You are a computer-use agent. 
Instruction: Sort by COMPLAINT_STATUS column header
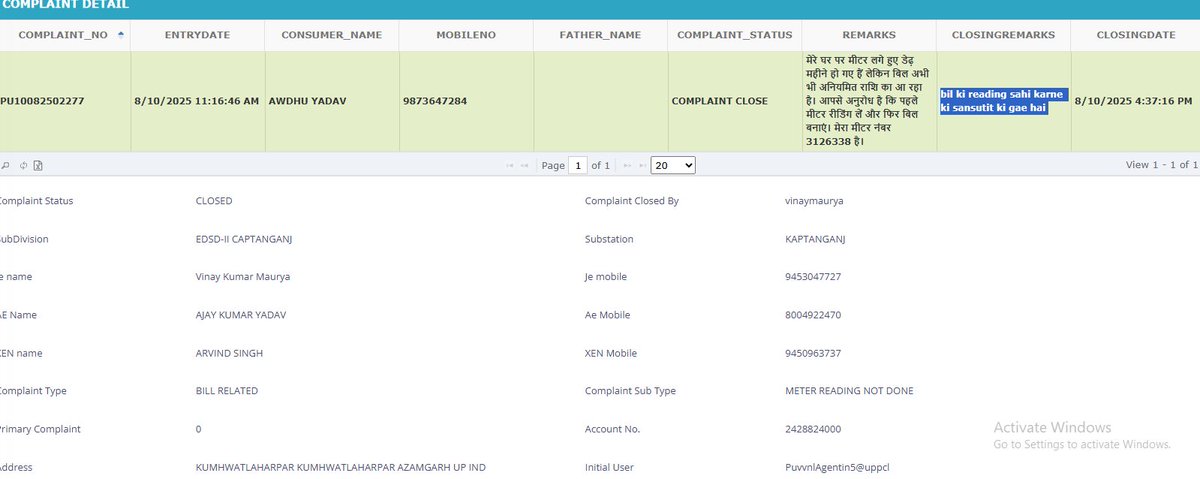(x=734, y=35)
